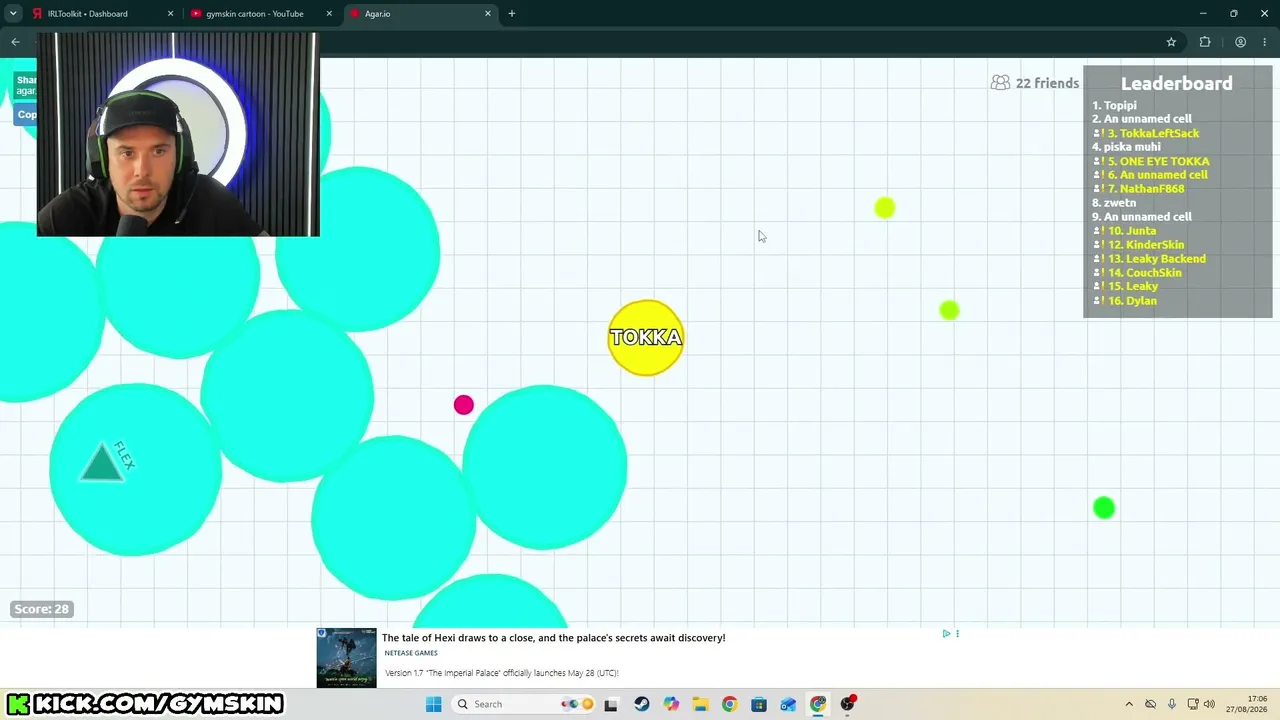The image size is (1280, 720).
Task: Open Copilot from the taskbar
Action: point(670,704)
